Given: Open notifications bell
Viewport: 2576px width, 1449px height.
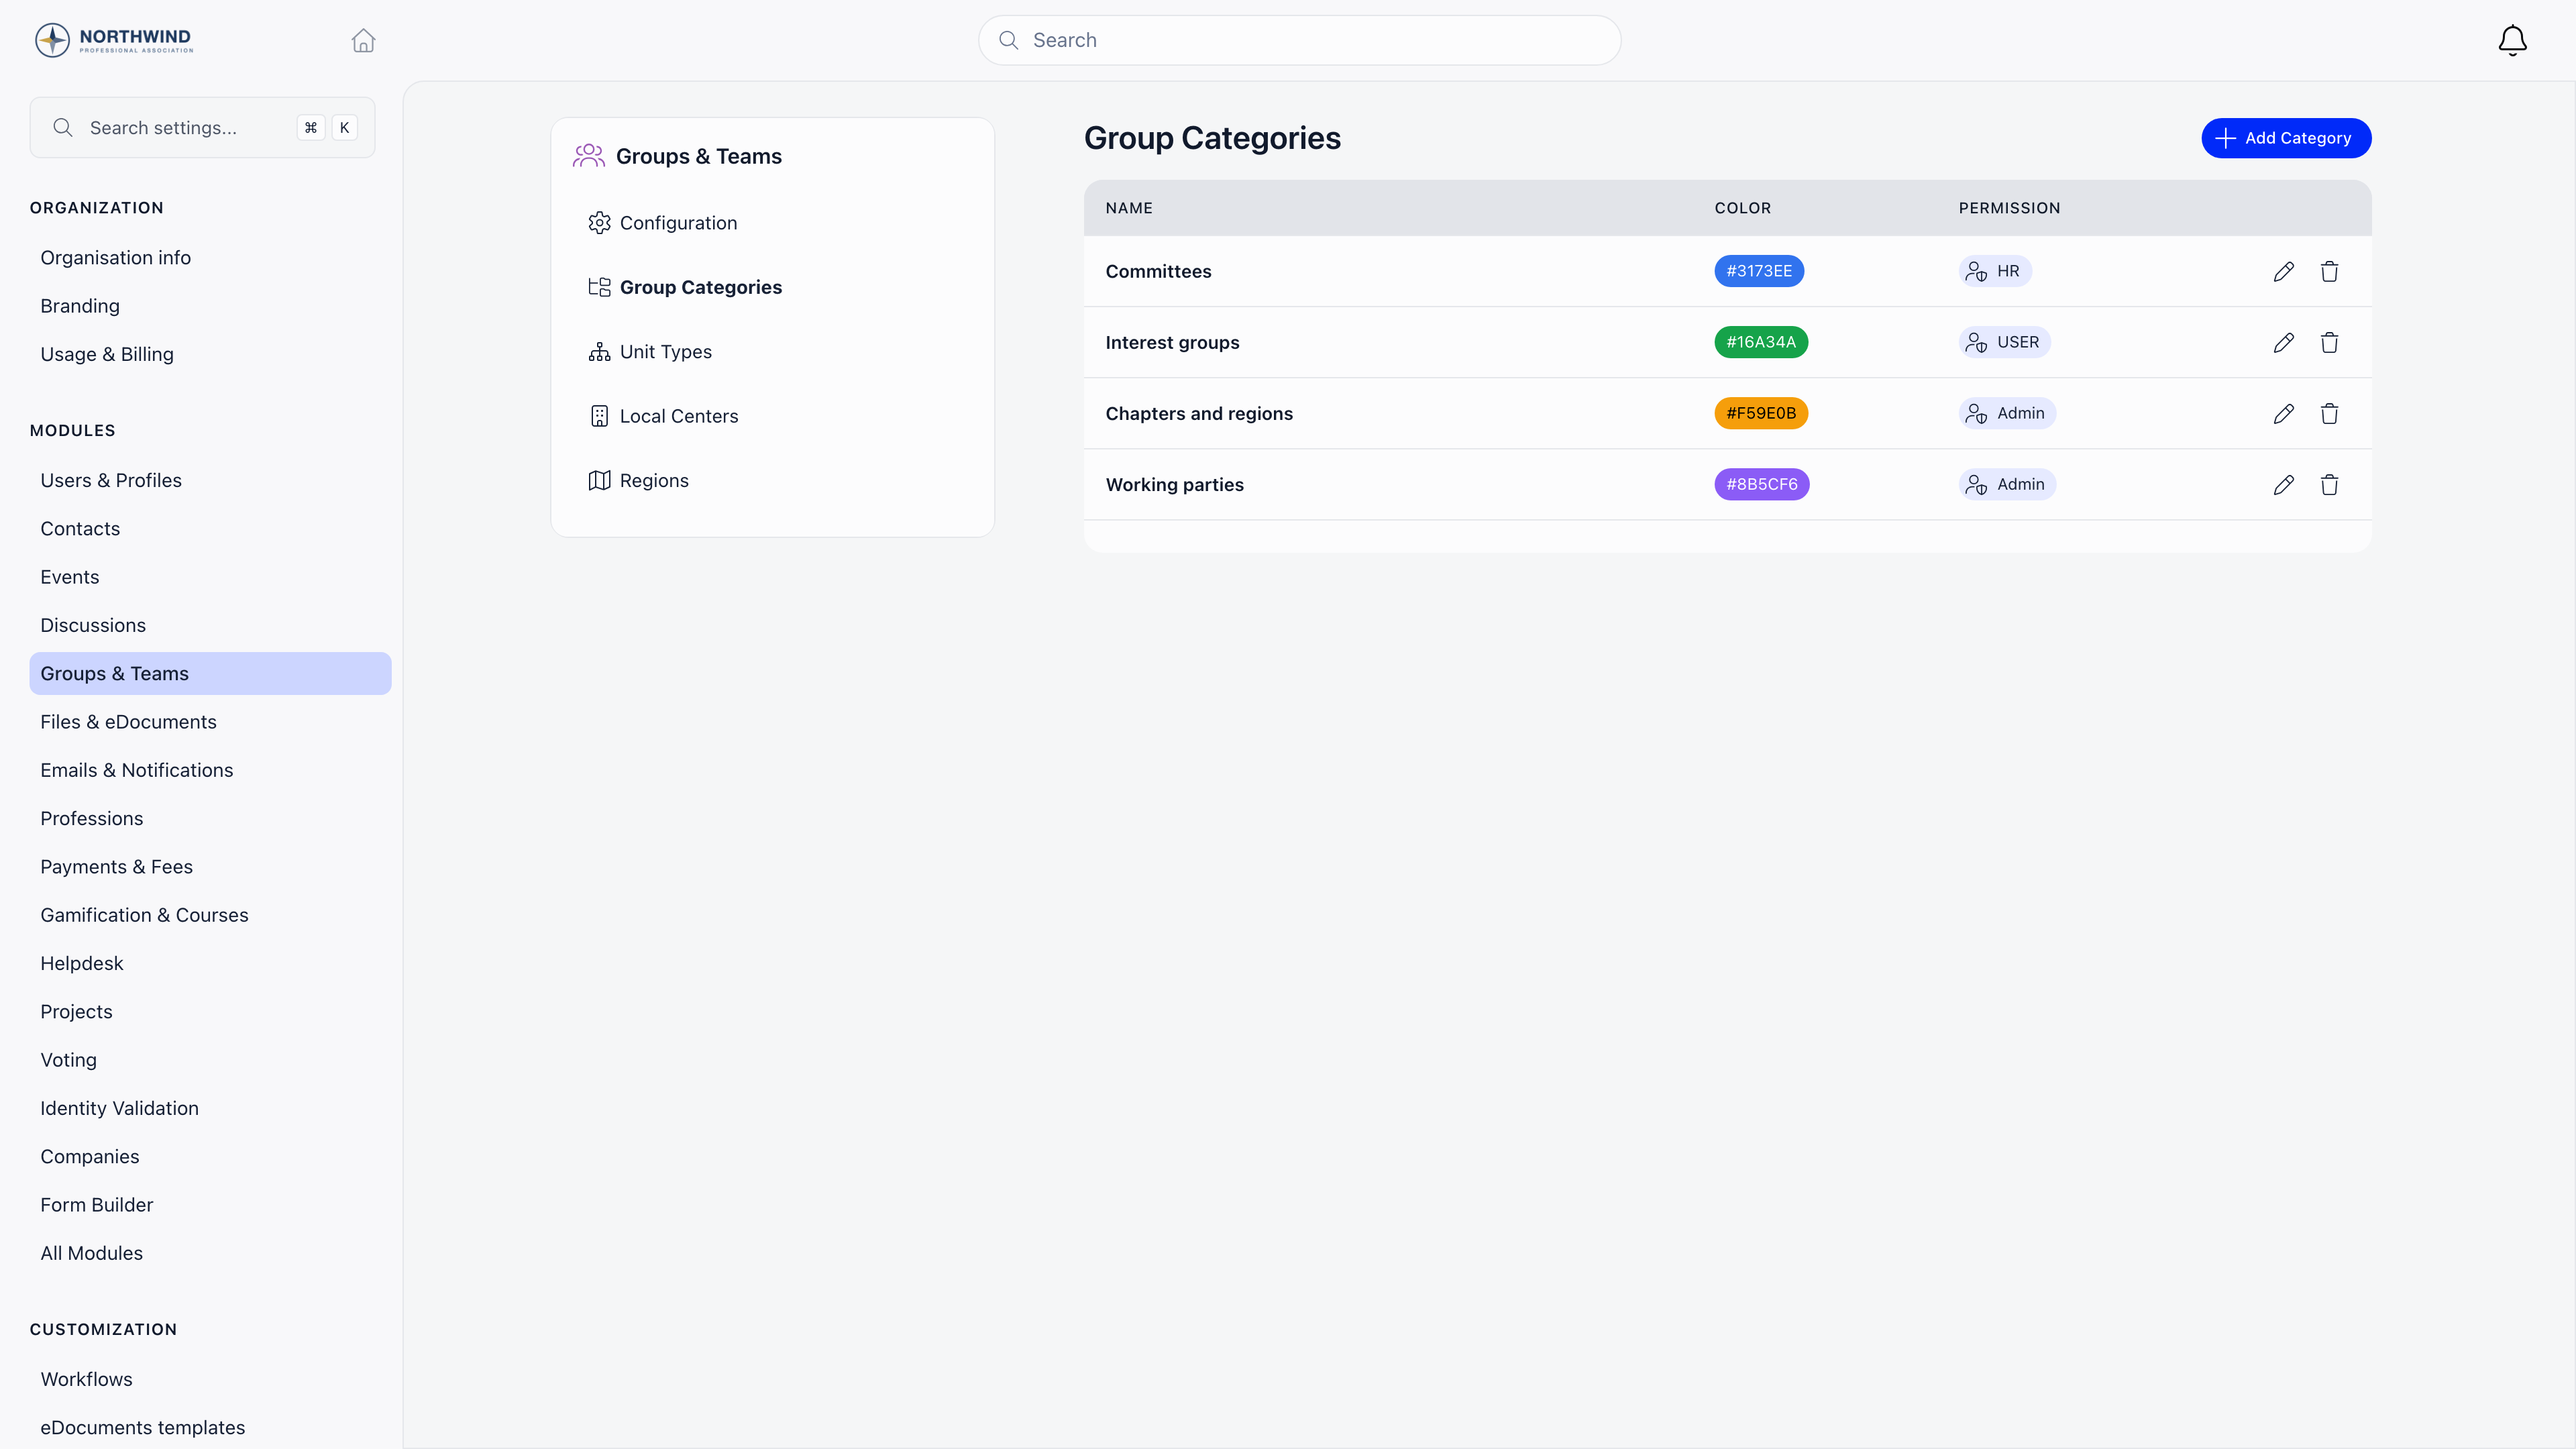Looking at the screenshot, I should [x=2512, y=40].
